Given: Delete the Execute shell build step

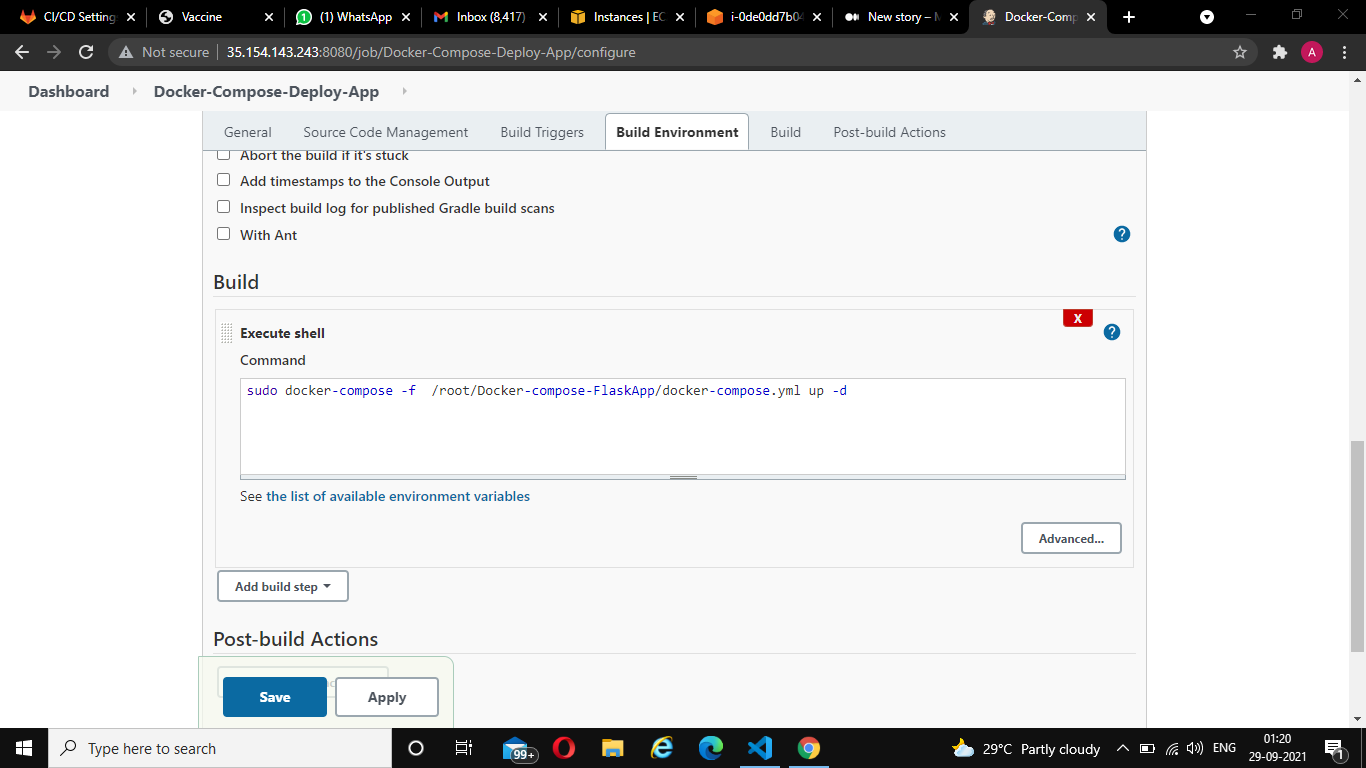Looking at the screenshot, I should (x=1077, y=317).
